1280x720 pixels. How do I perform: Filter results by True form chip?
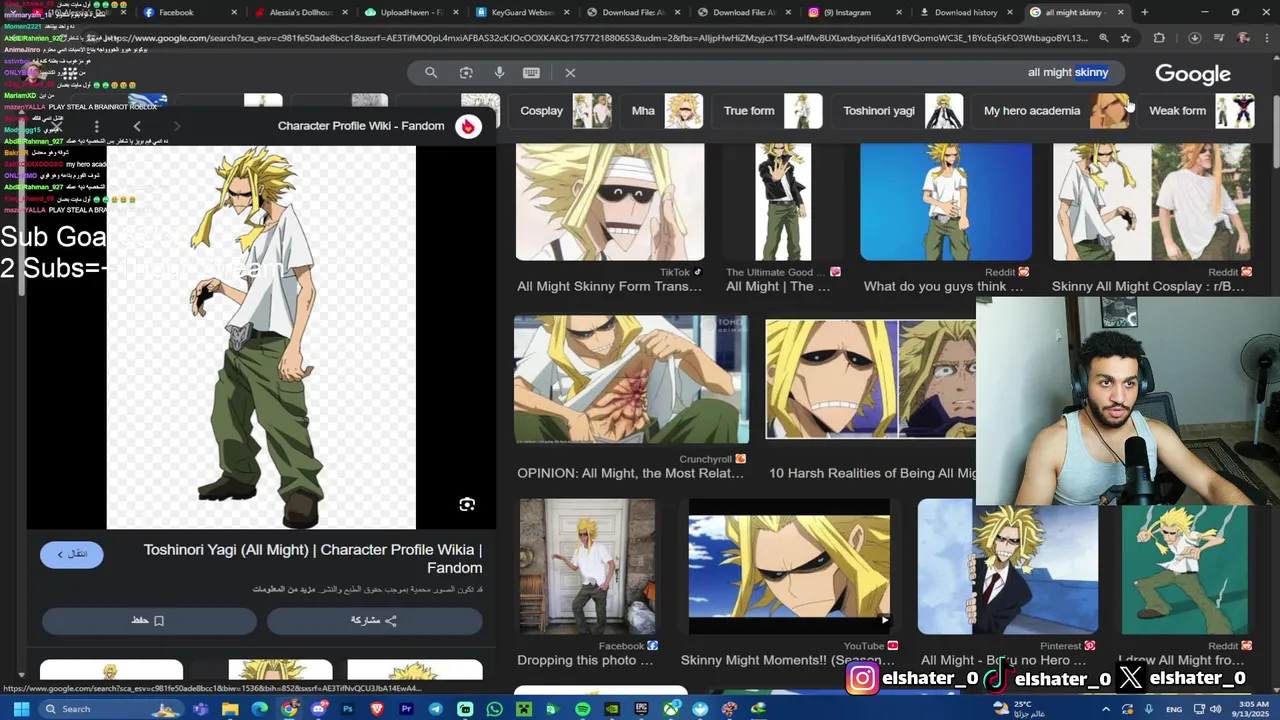[767, 111]
